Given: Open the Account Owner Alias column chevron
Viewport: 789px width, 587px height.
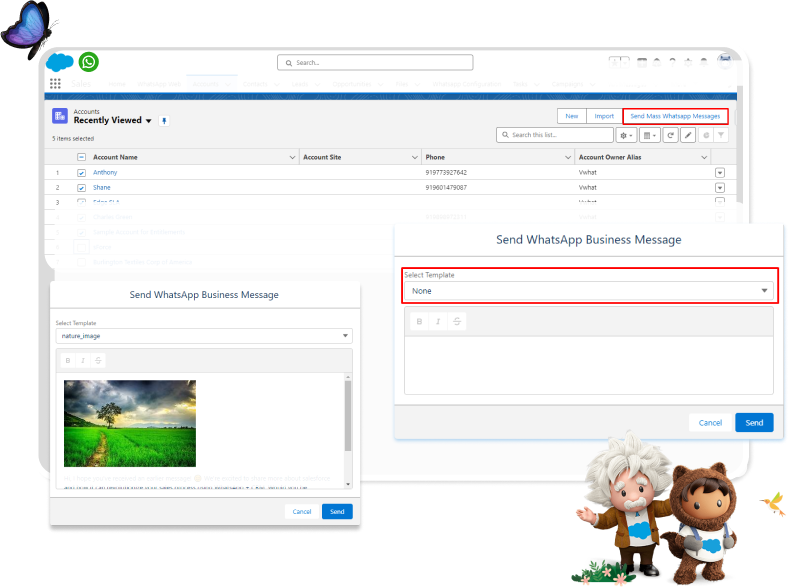Looking at the screenshot, I should click(704, 157).
